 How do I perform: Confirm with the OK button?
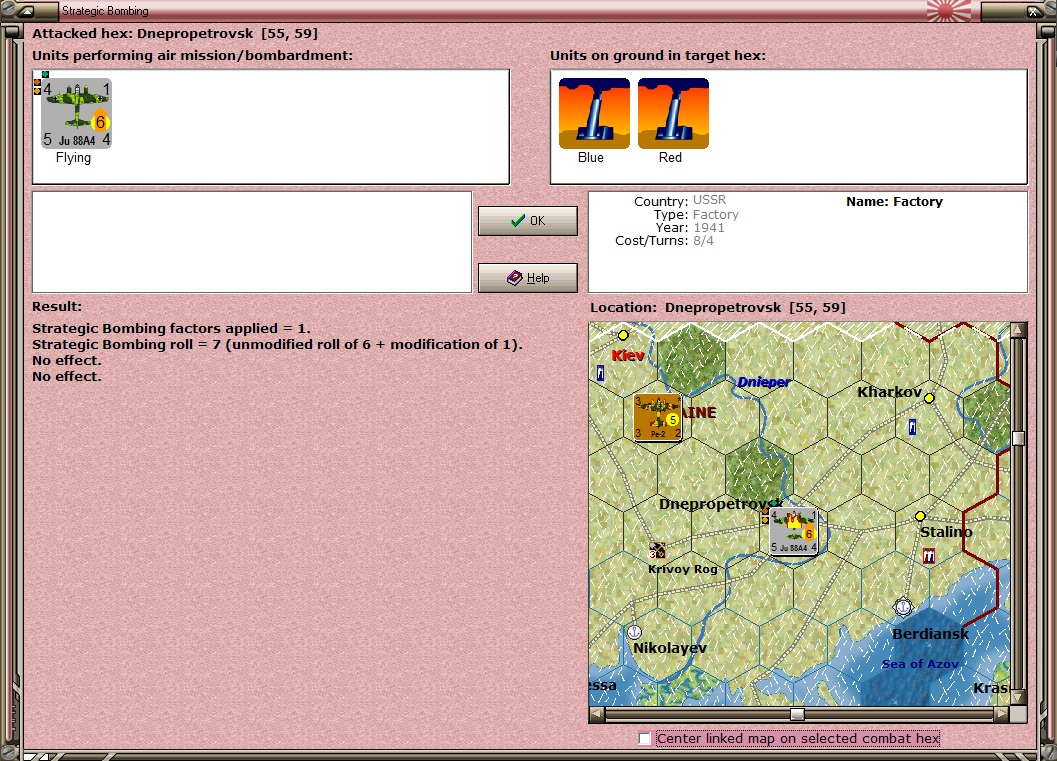(x=528, y=220)
